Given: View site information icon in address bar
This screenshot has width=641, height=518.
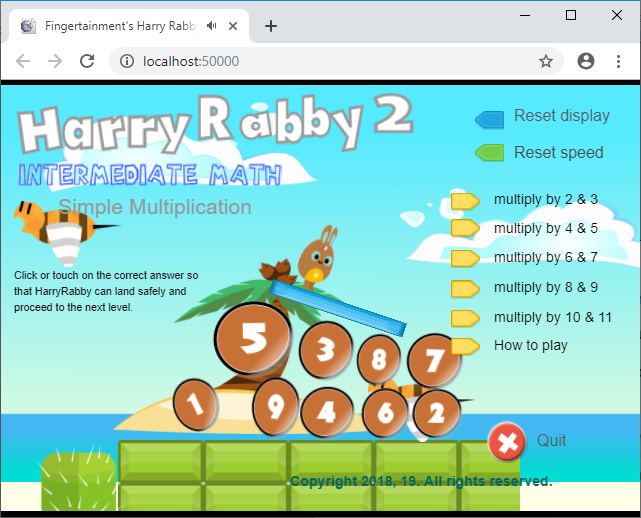Looking at the screenshot, I should [127, 61].
